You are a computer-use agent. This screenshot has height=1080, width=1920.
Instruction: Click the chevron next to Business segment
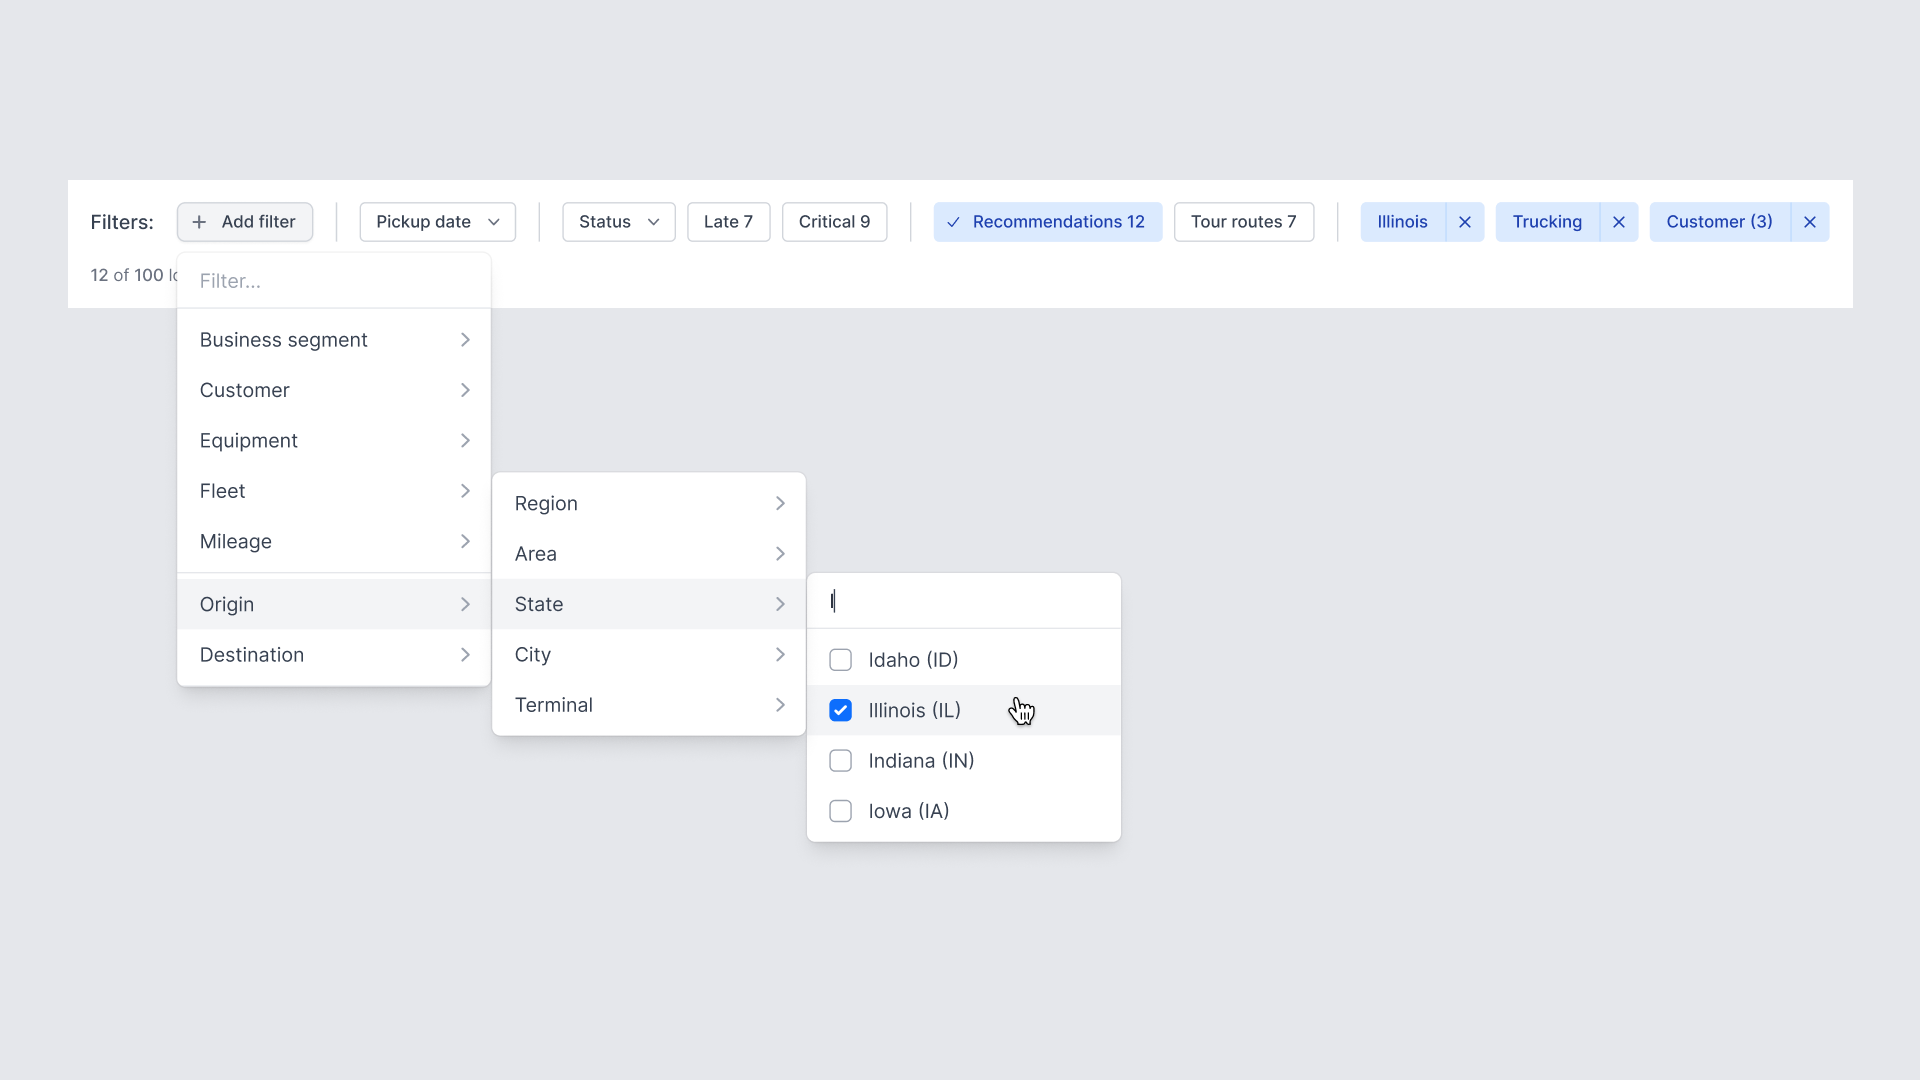pos(465,340)
